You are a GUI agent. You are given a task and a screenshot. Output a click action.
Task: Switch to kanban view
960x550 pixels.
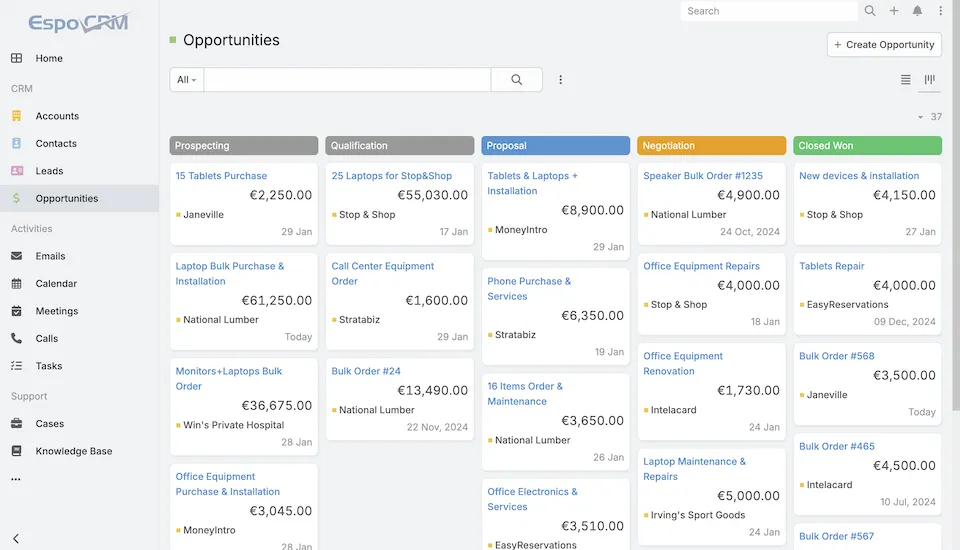click(x=930, y=80)
